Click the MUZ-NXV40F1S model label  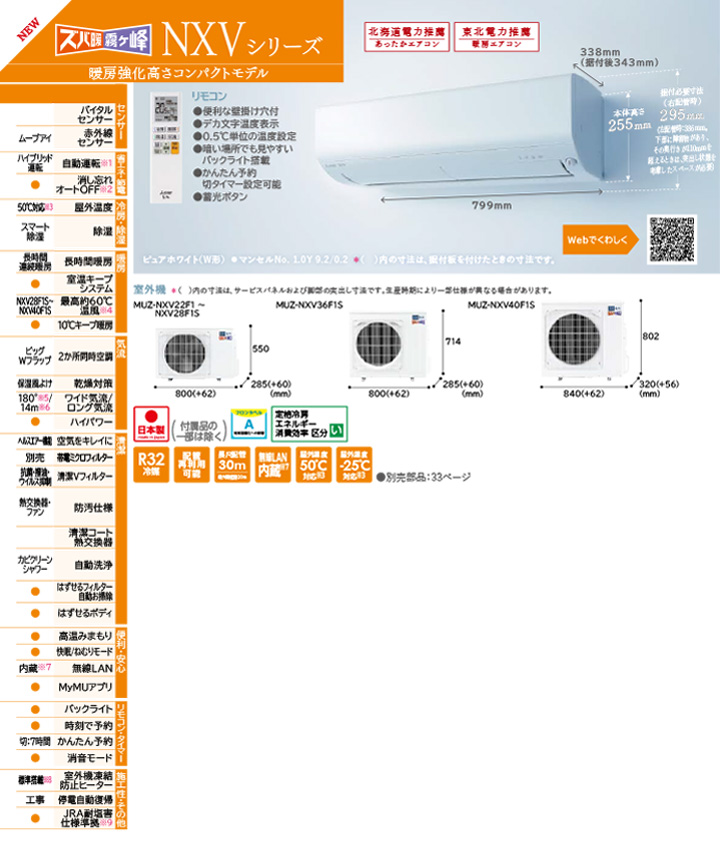(x=501, y=305)
